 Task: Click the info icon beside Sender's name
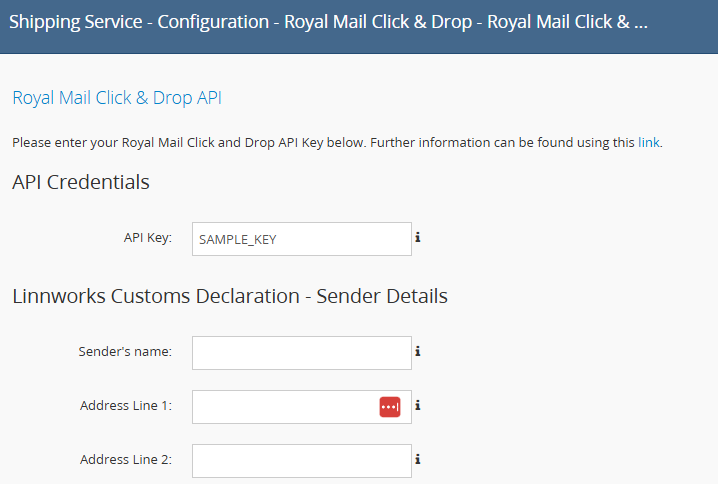pos(417,352)
